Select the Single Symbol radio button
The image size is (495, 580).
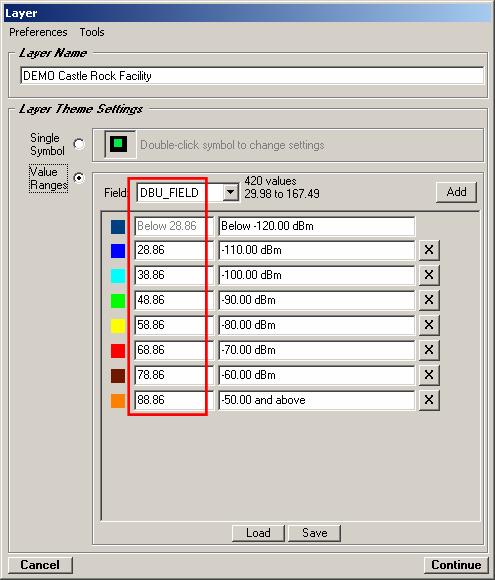79,144
